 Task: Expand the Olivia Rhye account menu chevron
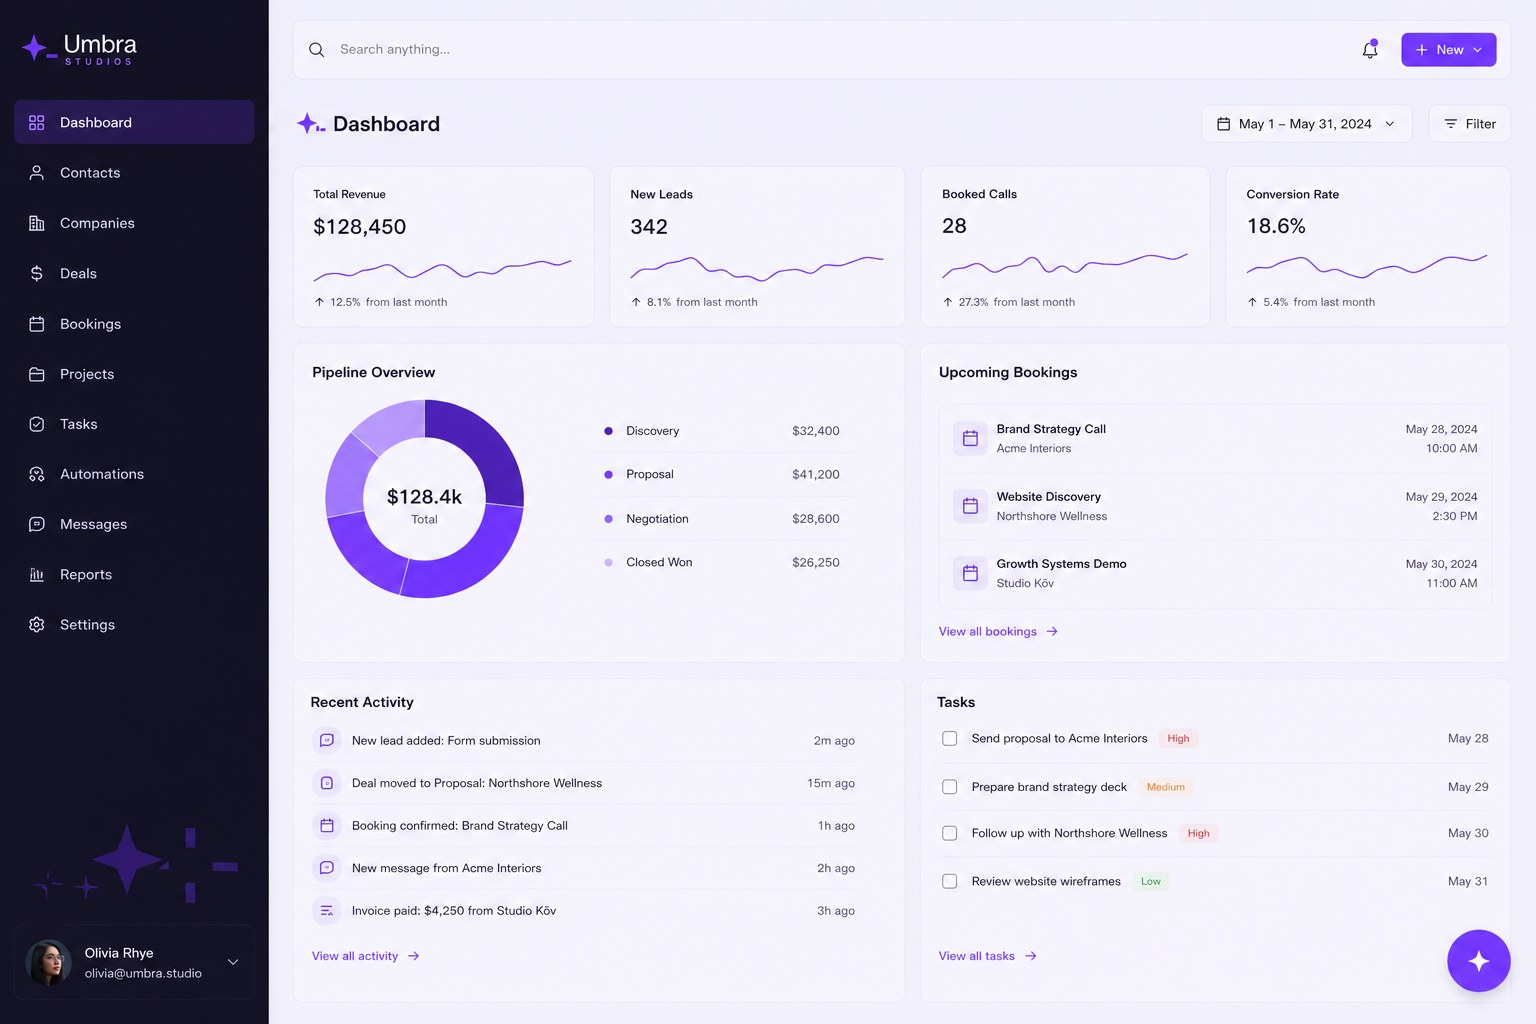pyautogui.click(x=233, y=962)
